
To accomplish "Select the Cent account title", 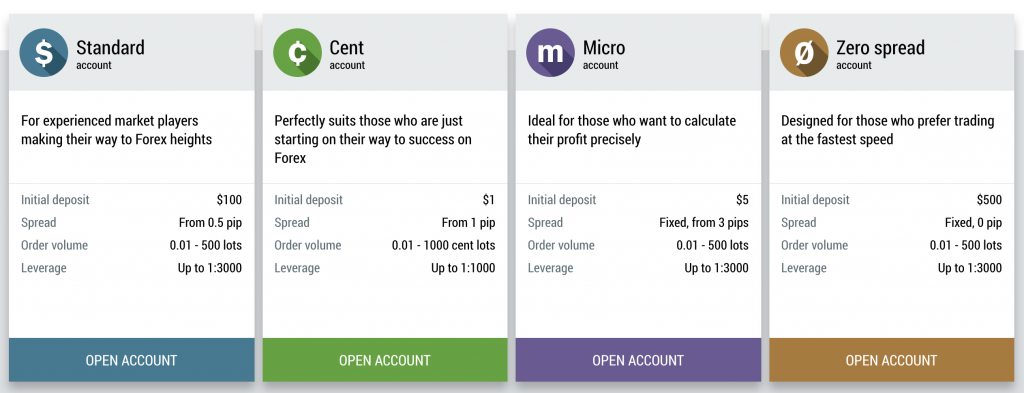I will coord(347,48).
